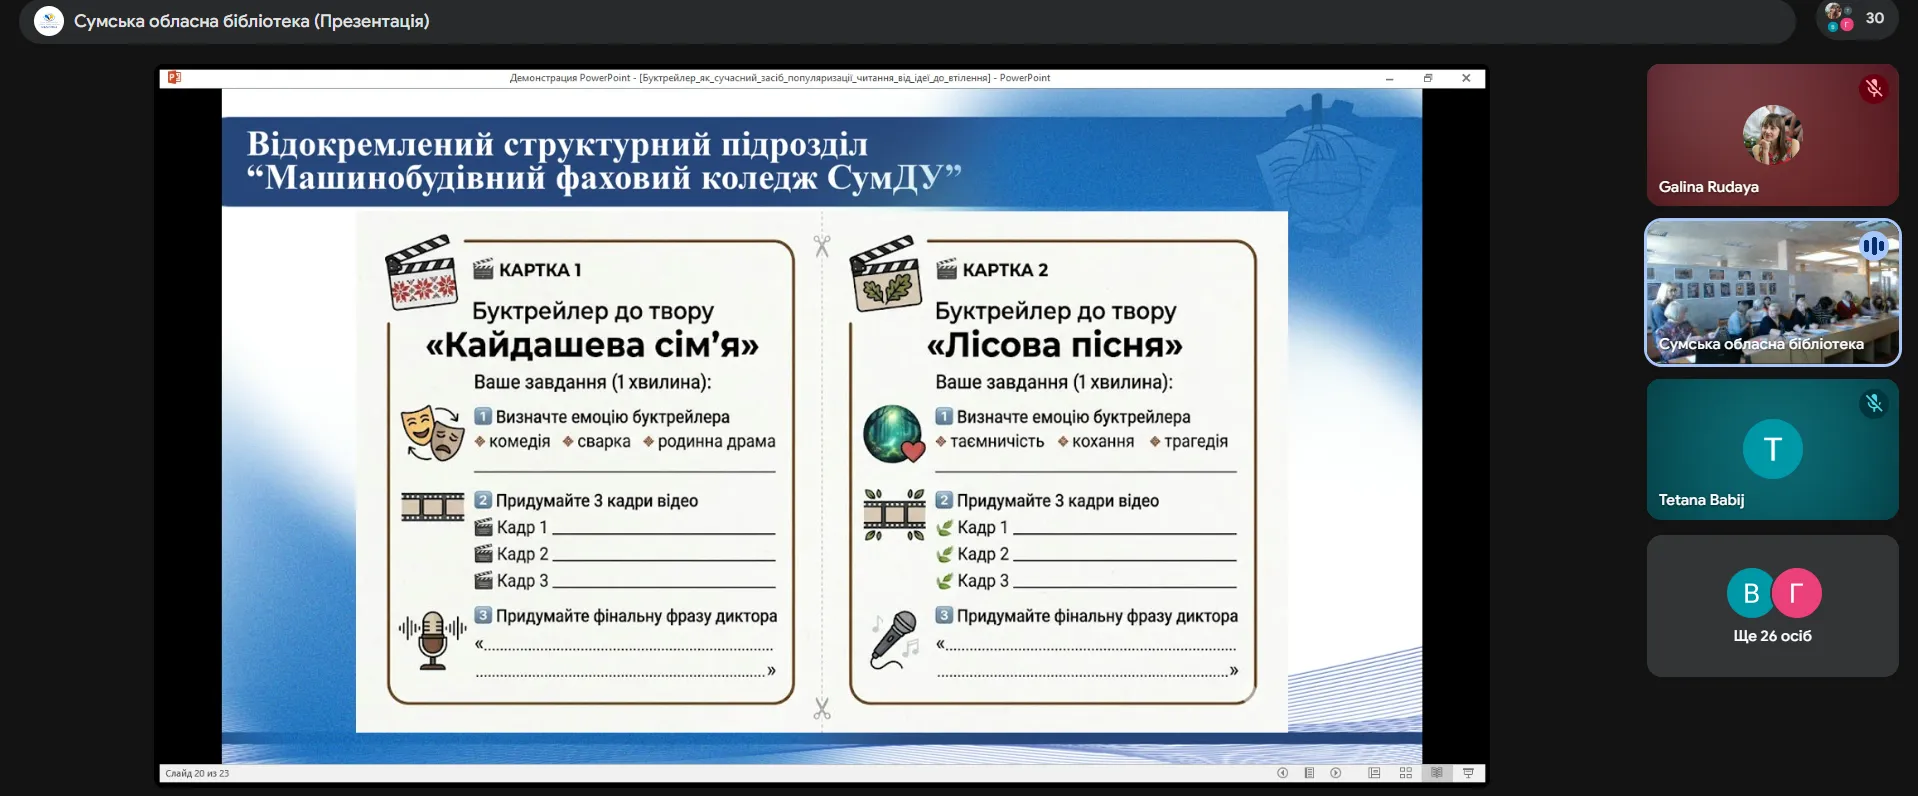This screenshot has height=796, width=1918.
Task: Click the title 'Сумська обласна бібліотека (Презентація)'
Action: (x=252, y=21)
